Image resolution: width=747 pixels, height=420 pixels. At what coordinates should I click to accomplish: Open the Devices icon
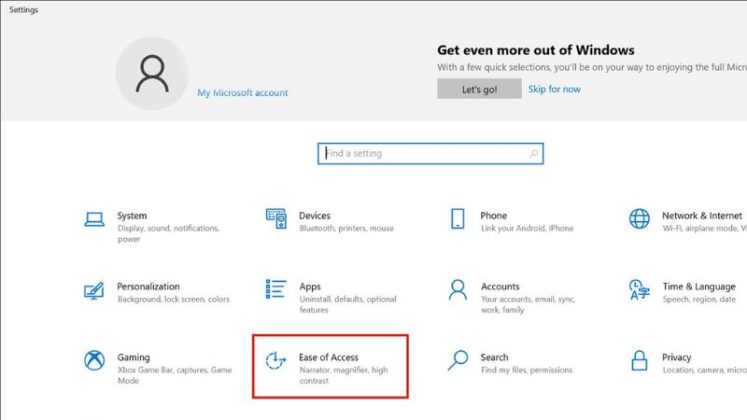click(x=277, y=220)
